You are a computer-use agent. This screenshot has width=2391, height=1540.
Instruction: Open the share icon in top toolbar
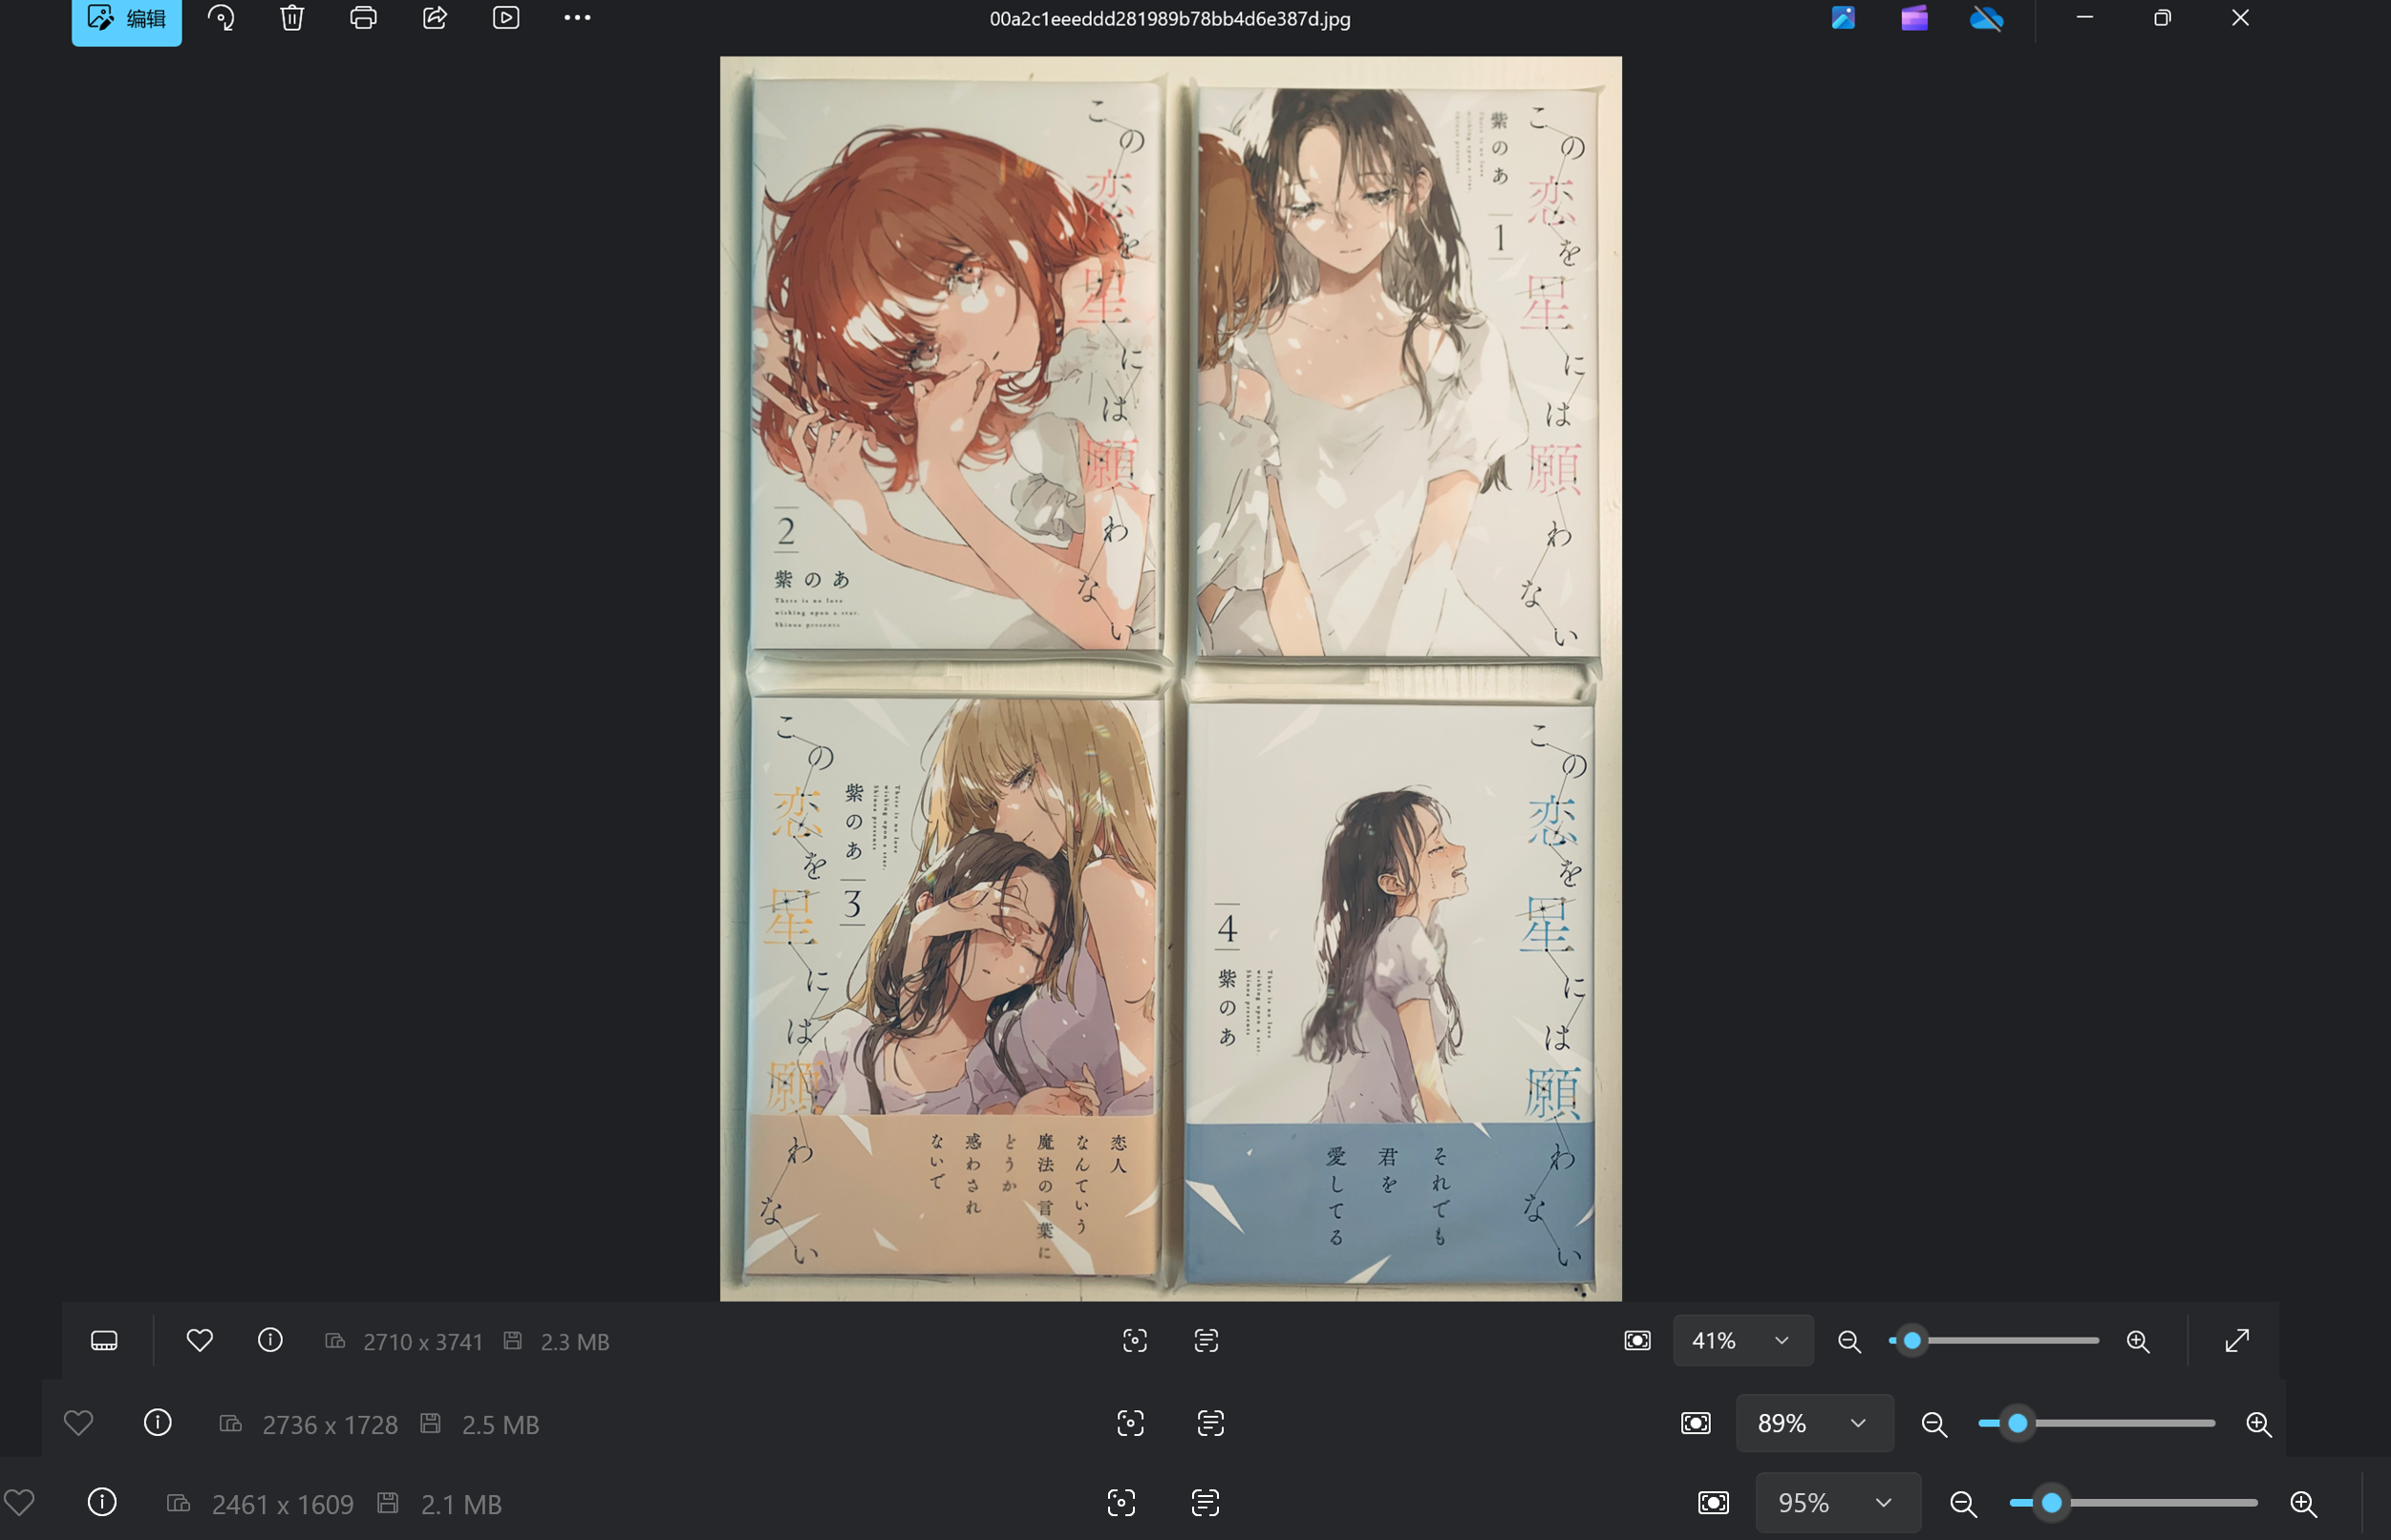point(435,18)
